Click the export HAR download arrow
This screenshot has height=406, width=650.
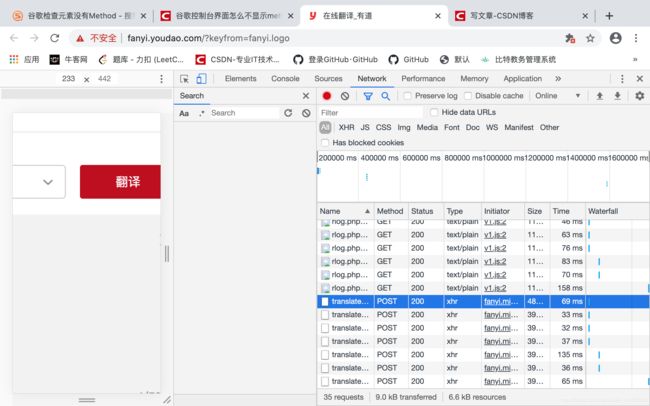pos(617,96)
